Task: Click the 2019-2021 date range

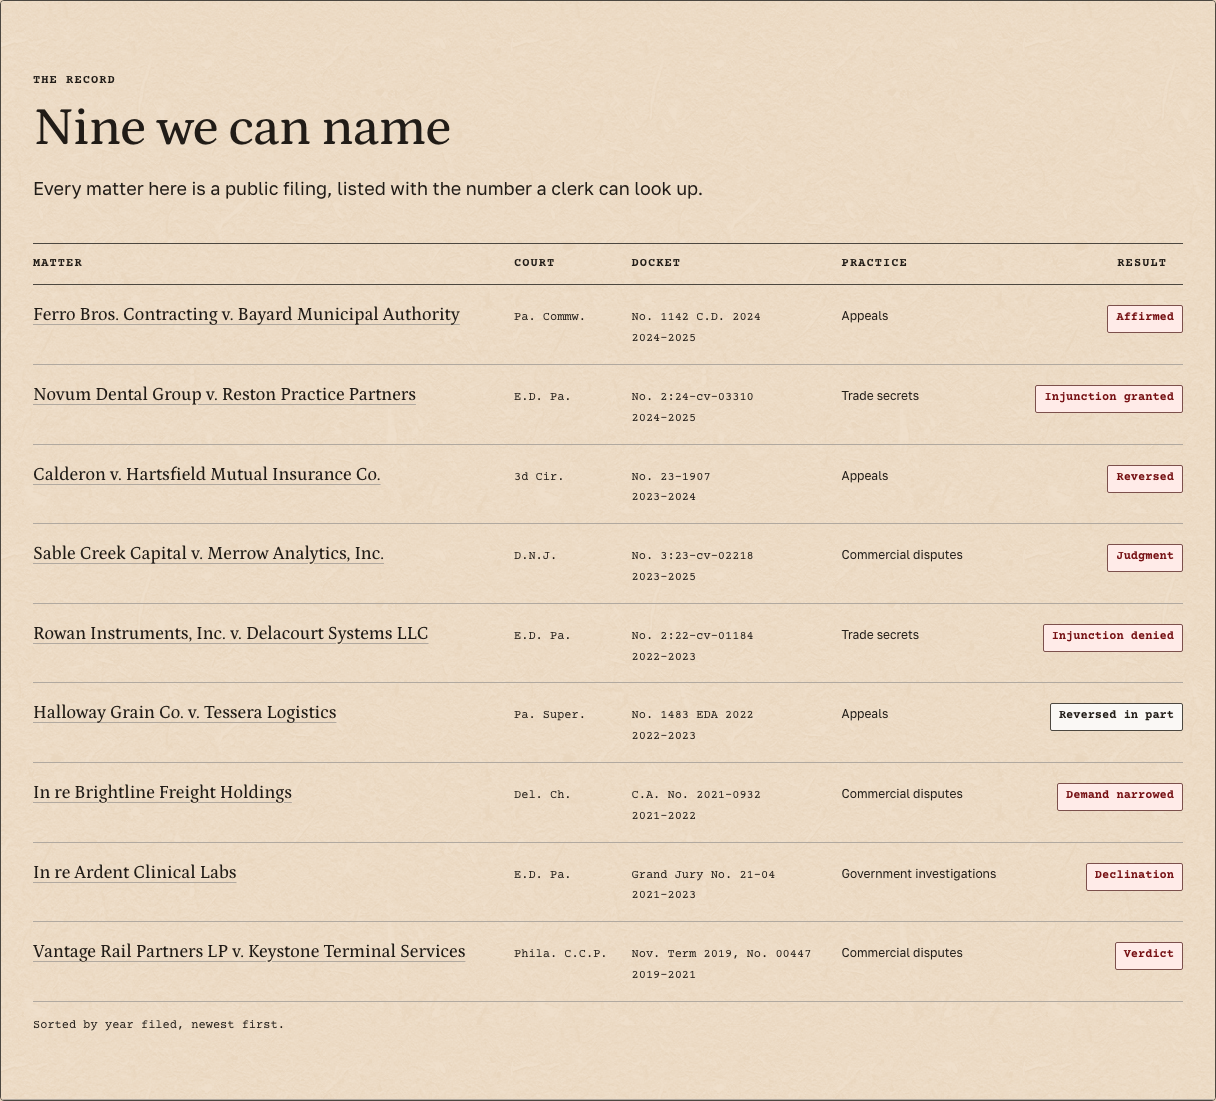Action: [x=664, y=975]
